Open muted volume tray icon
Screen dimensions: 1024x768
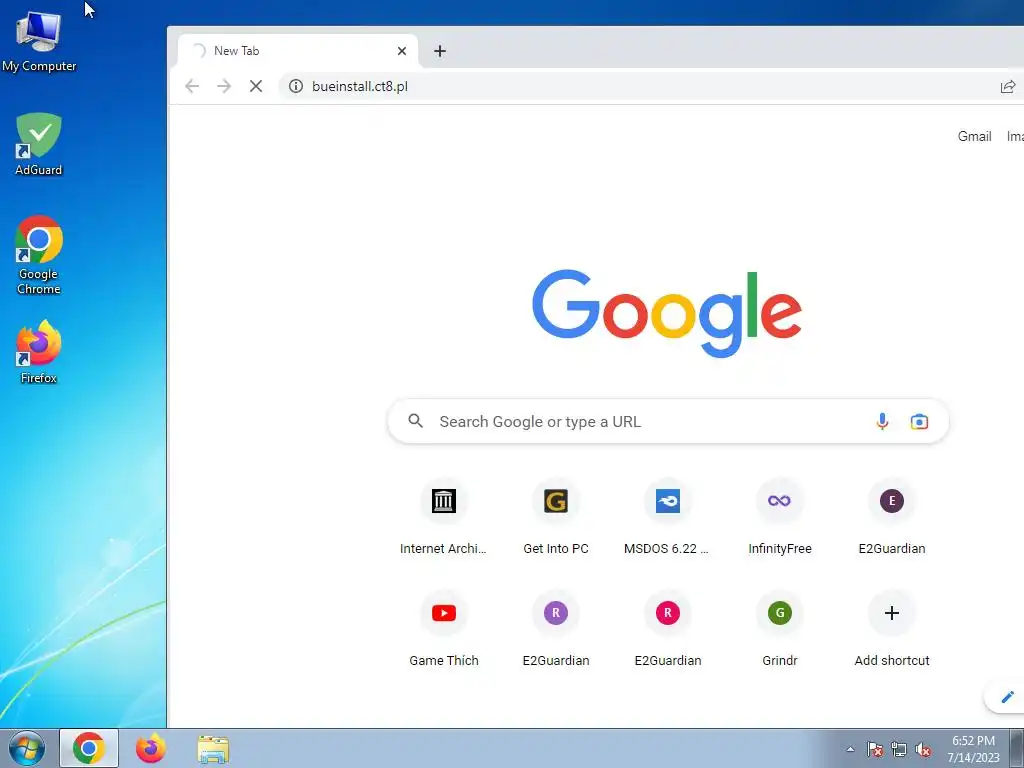point(923,749)
